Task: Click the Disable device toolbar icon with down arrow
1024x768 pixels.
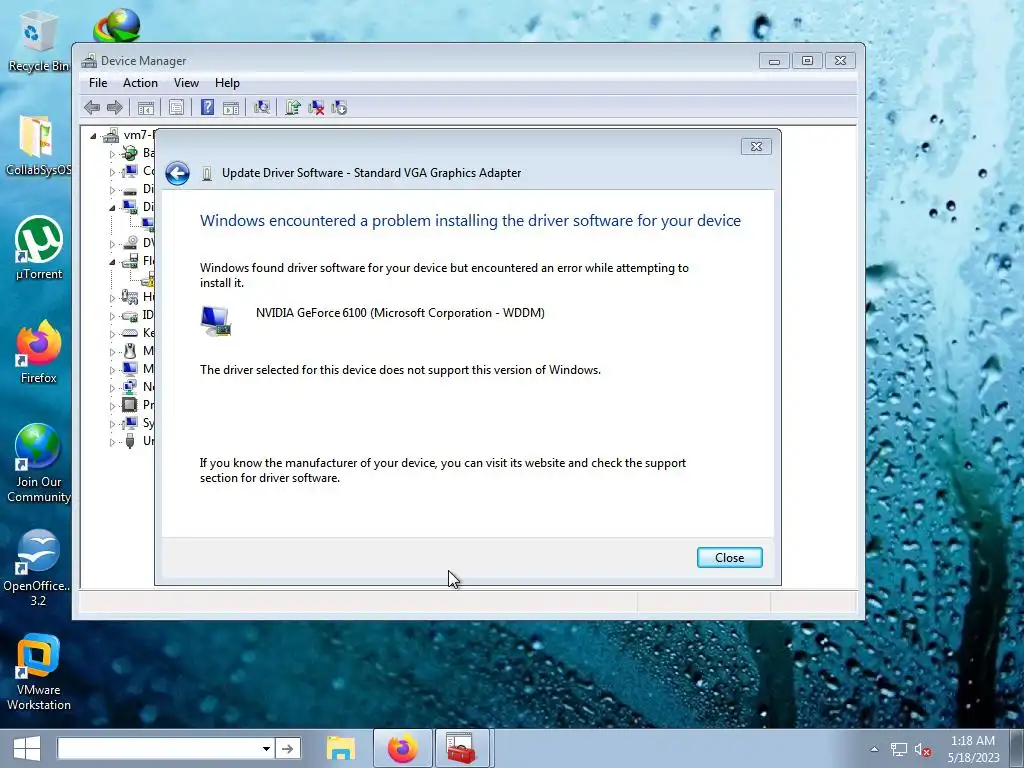Action: pos(339,108)
